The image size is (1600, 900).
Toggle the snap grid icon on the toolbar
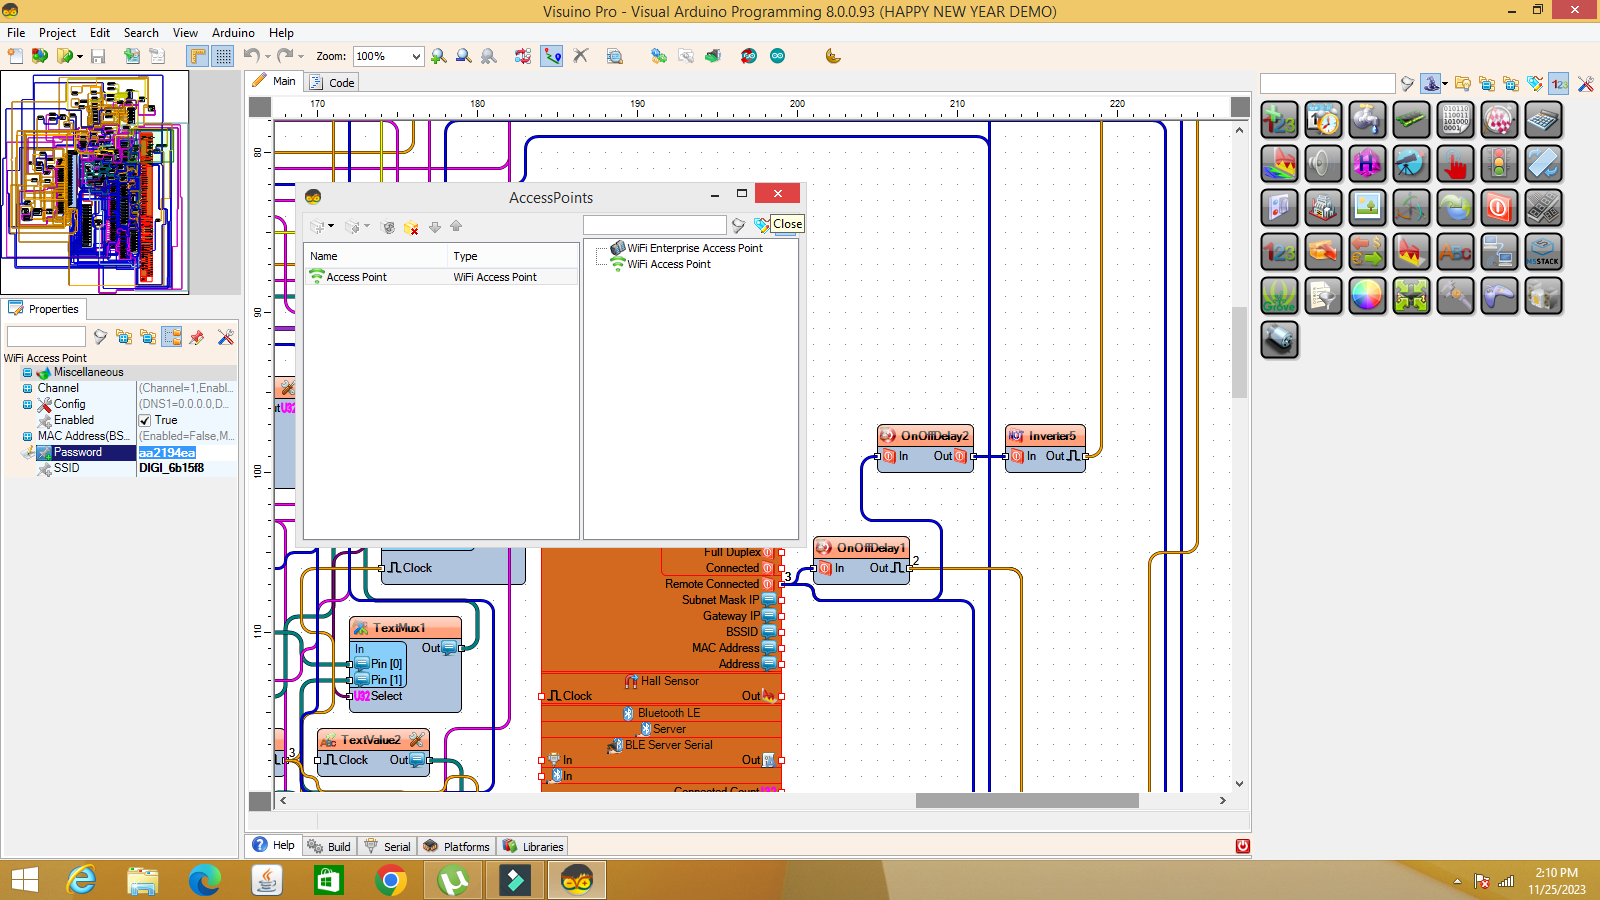222,56
